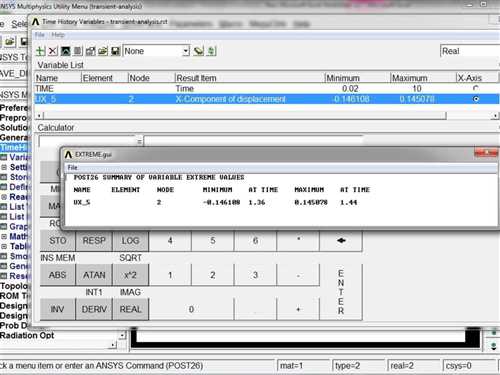This screenshot has height=375, width=500.
Task: Select the UX_5 variable row
Action: 267,99
